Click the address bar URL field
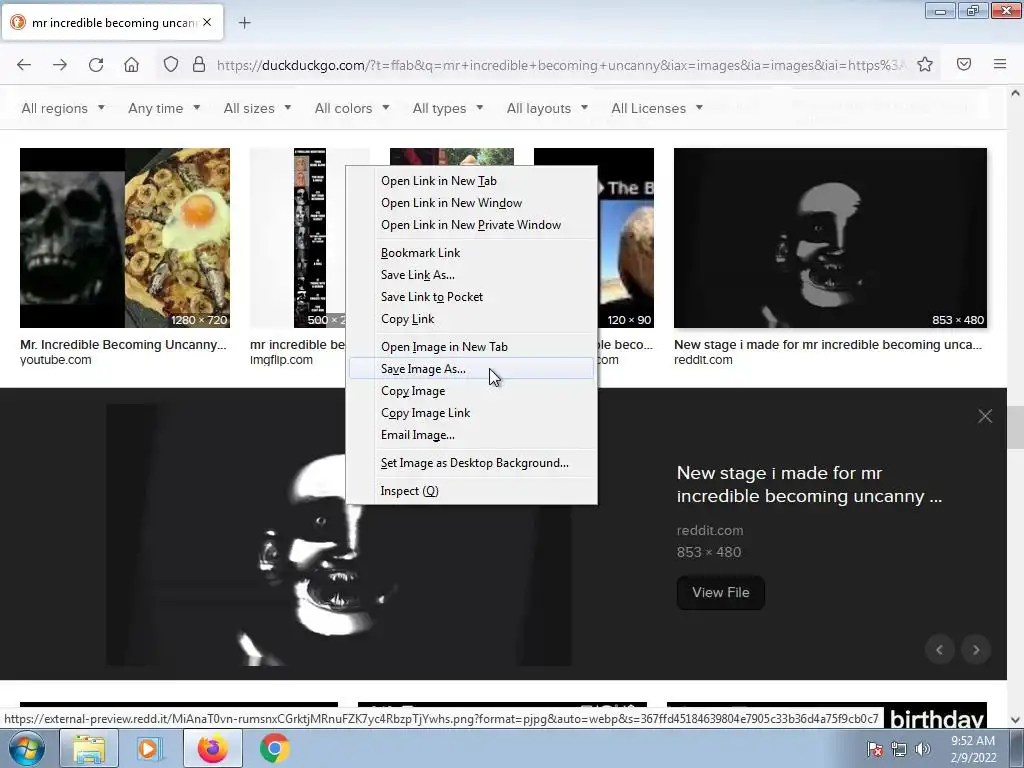Viewport: 1024px width, 768px height. (562, 65)
